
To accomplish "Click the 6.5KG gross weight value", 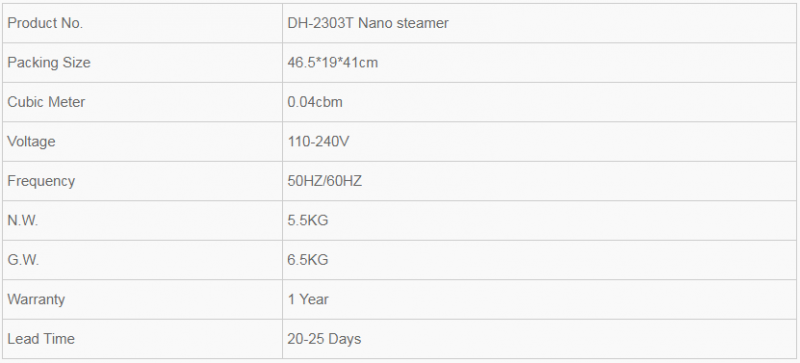I will (308, 260).
